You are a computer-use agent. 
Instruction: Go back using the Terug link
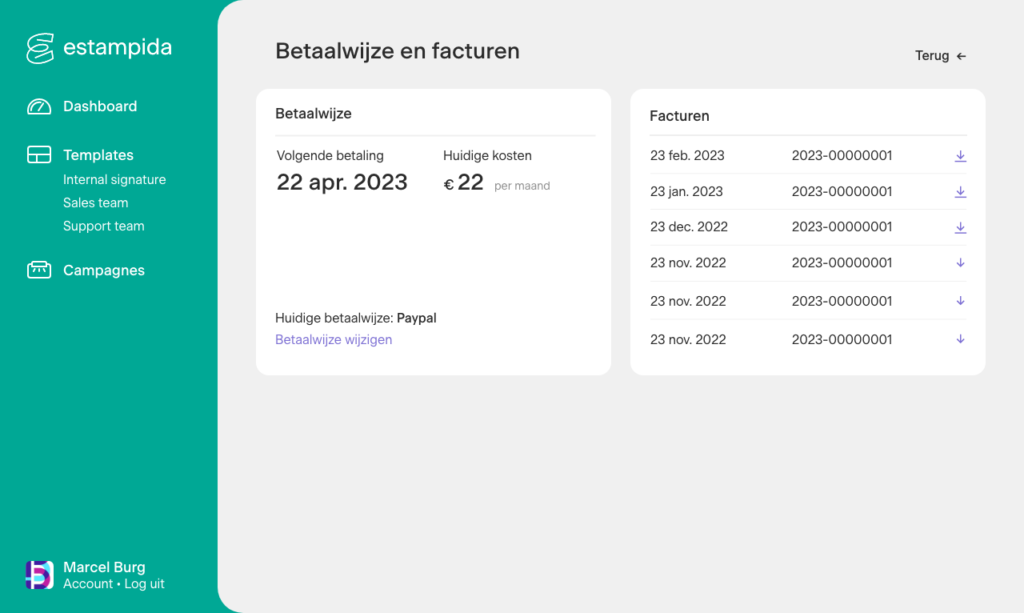click(940, 56)
